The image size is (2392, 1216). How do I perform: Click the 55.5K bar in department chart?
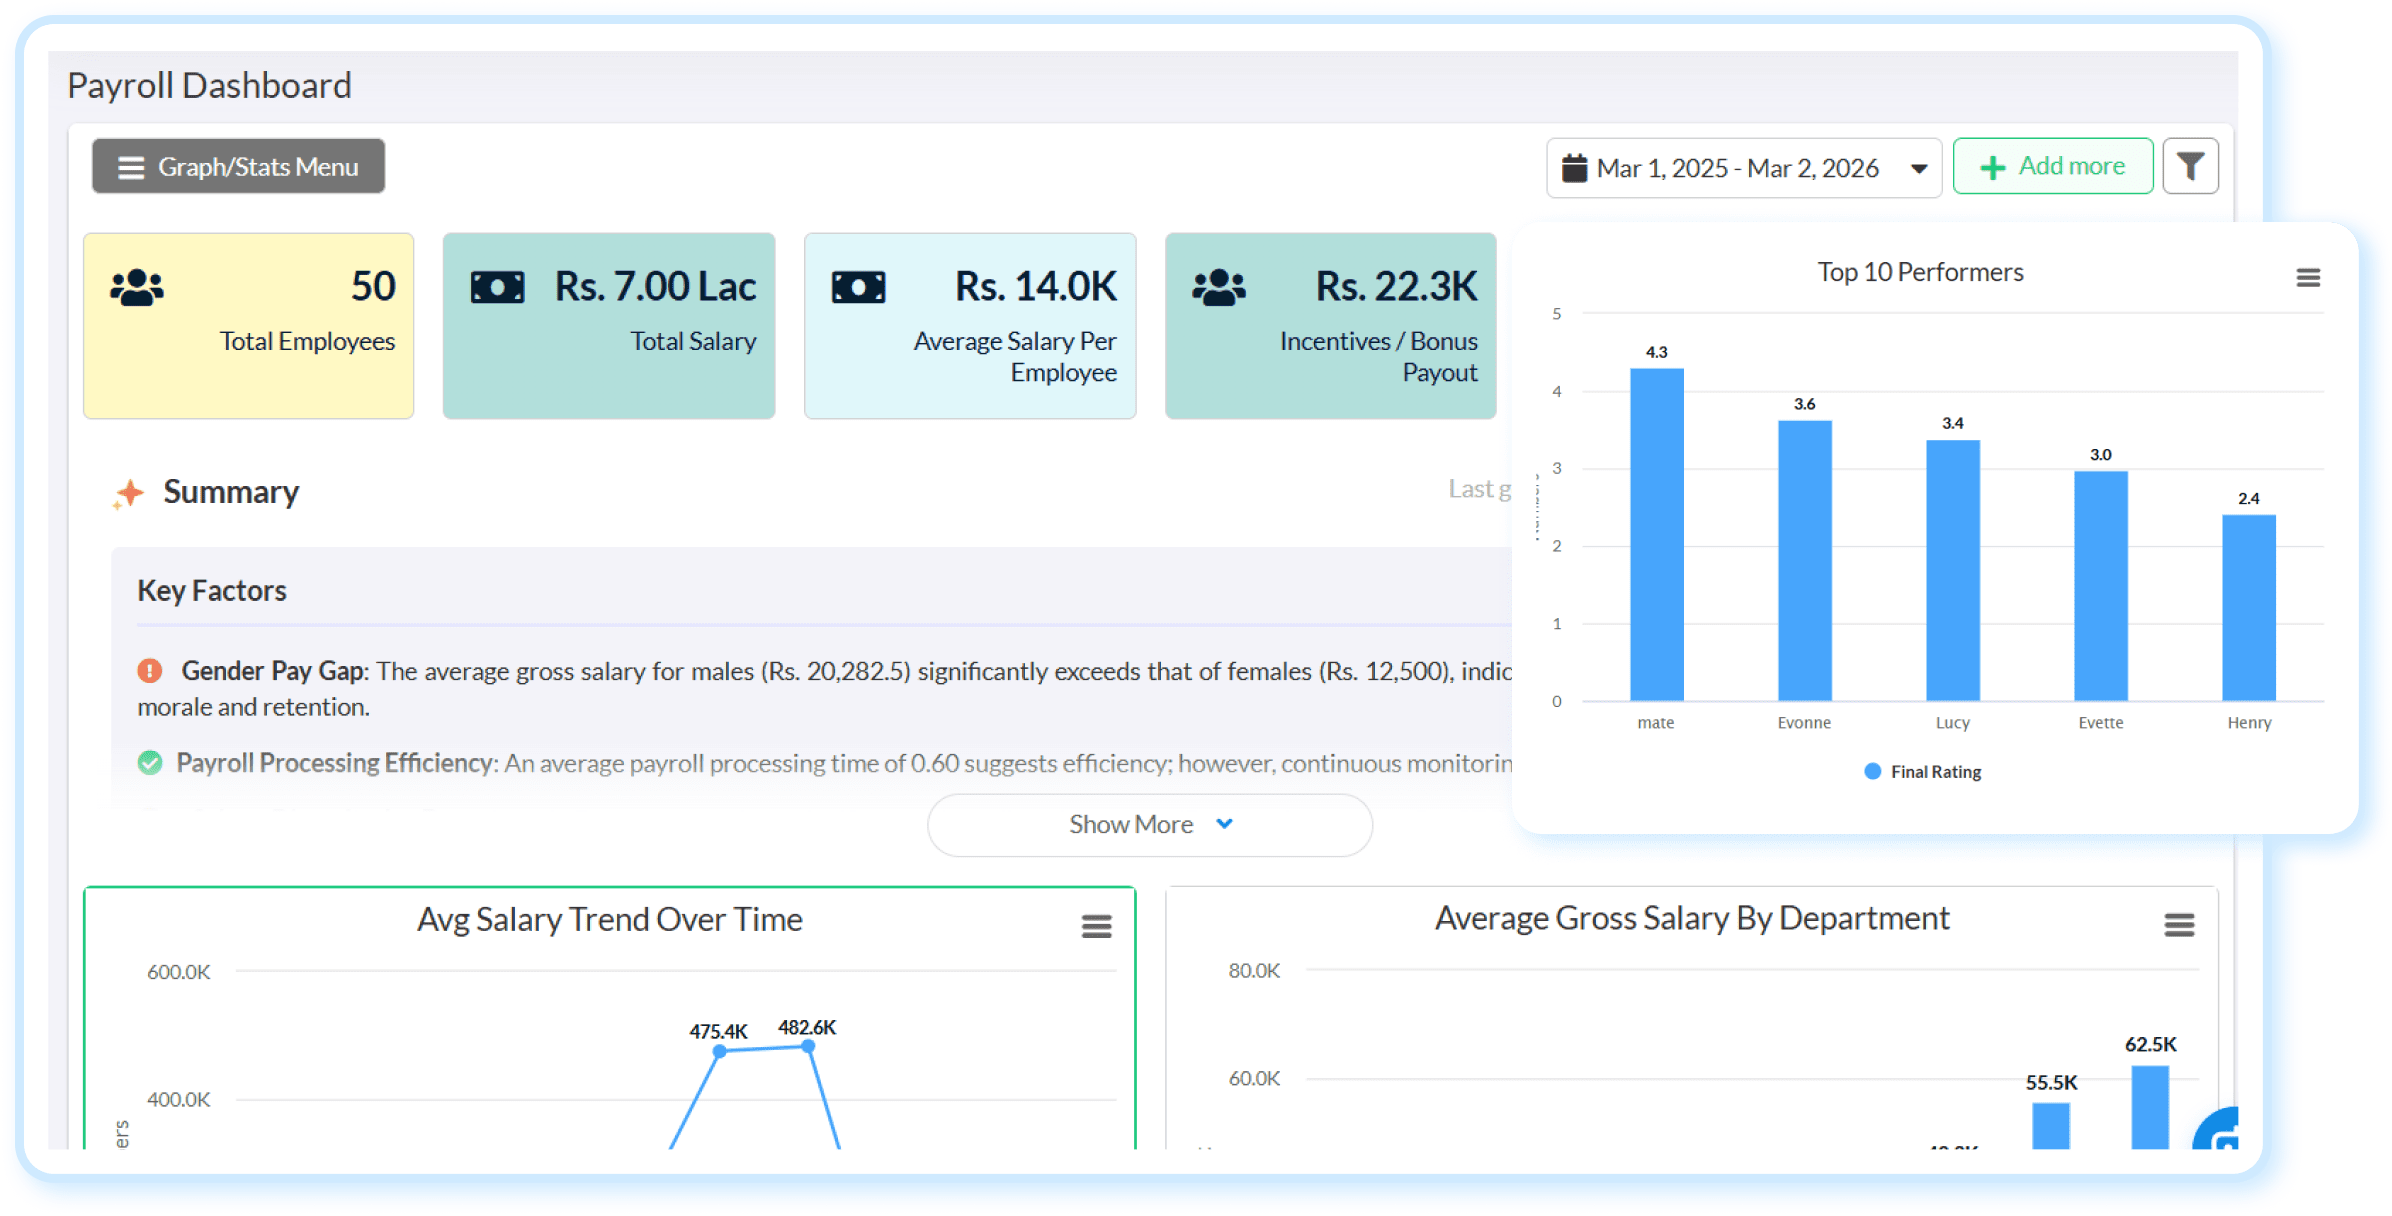(x=2050, y=1126)
